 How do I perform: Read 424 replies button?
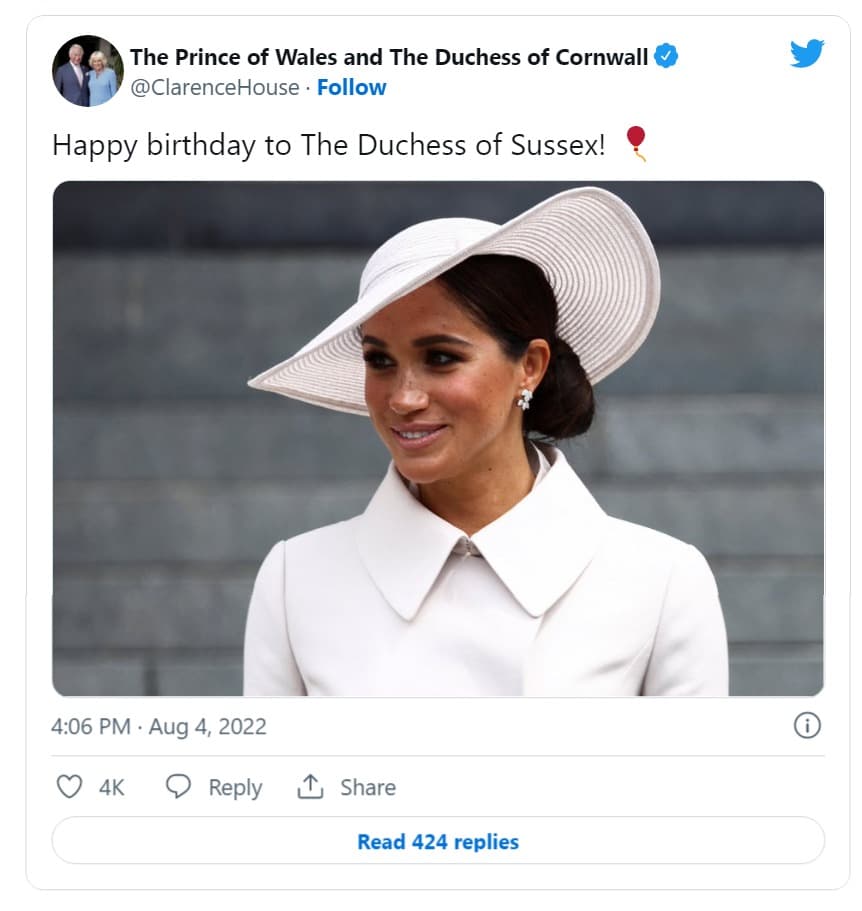coord(438,841)
